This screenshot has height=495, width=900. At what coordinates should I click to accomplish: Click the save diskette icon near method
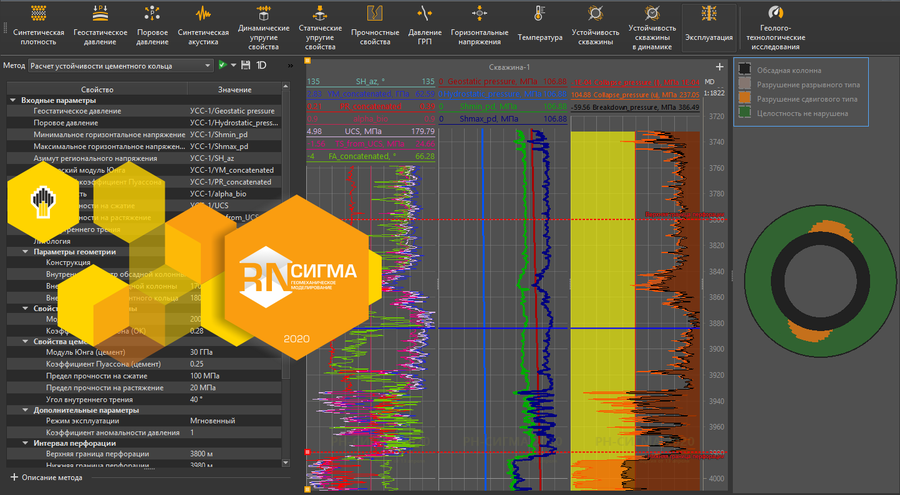coord(245,65)
